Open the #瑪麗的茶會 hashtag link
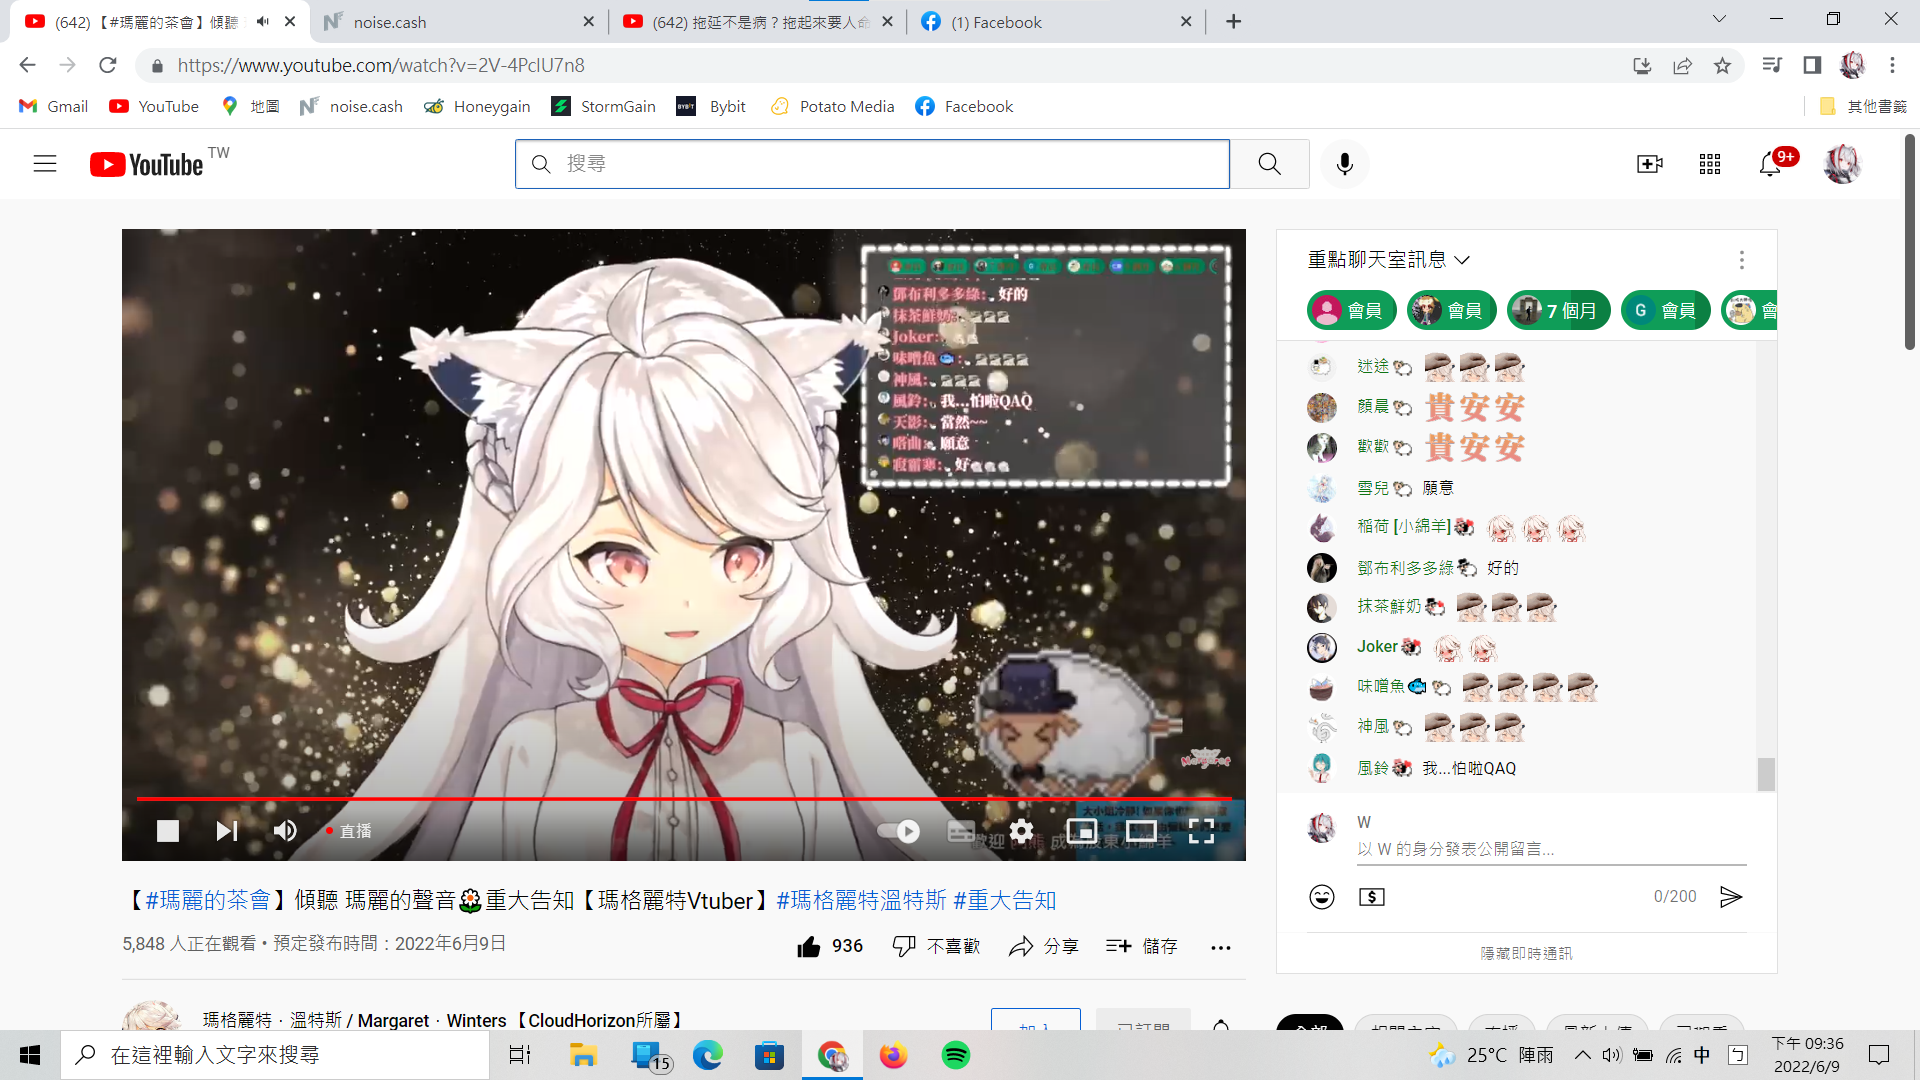The height and width of the screenshot is (1080, 1920). click(x=208, y=900)
